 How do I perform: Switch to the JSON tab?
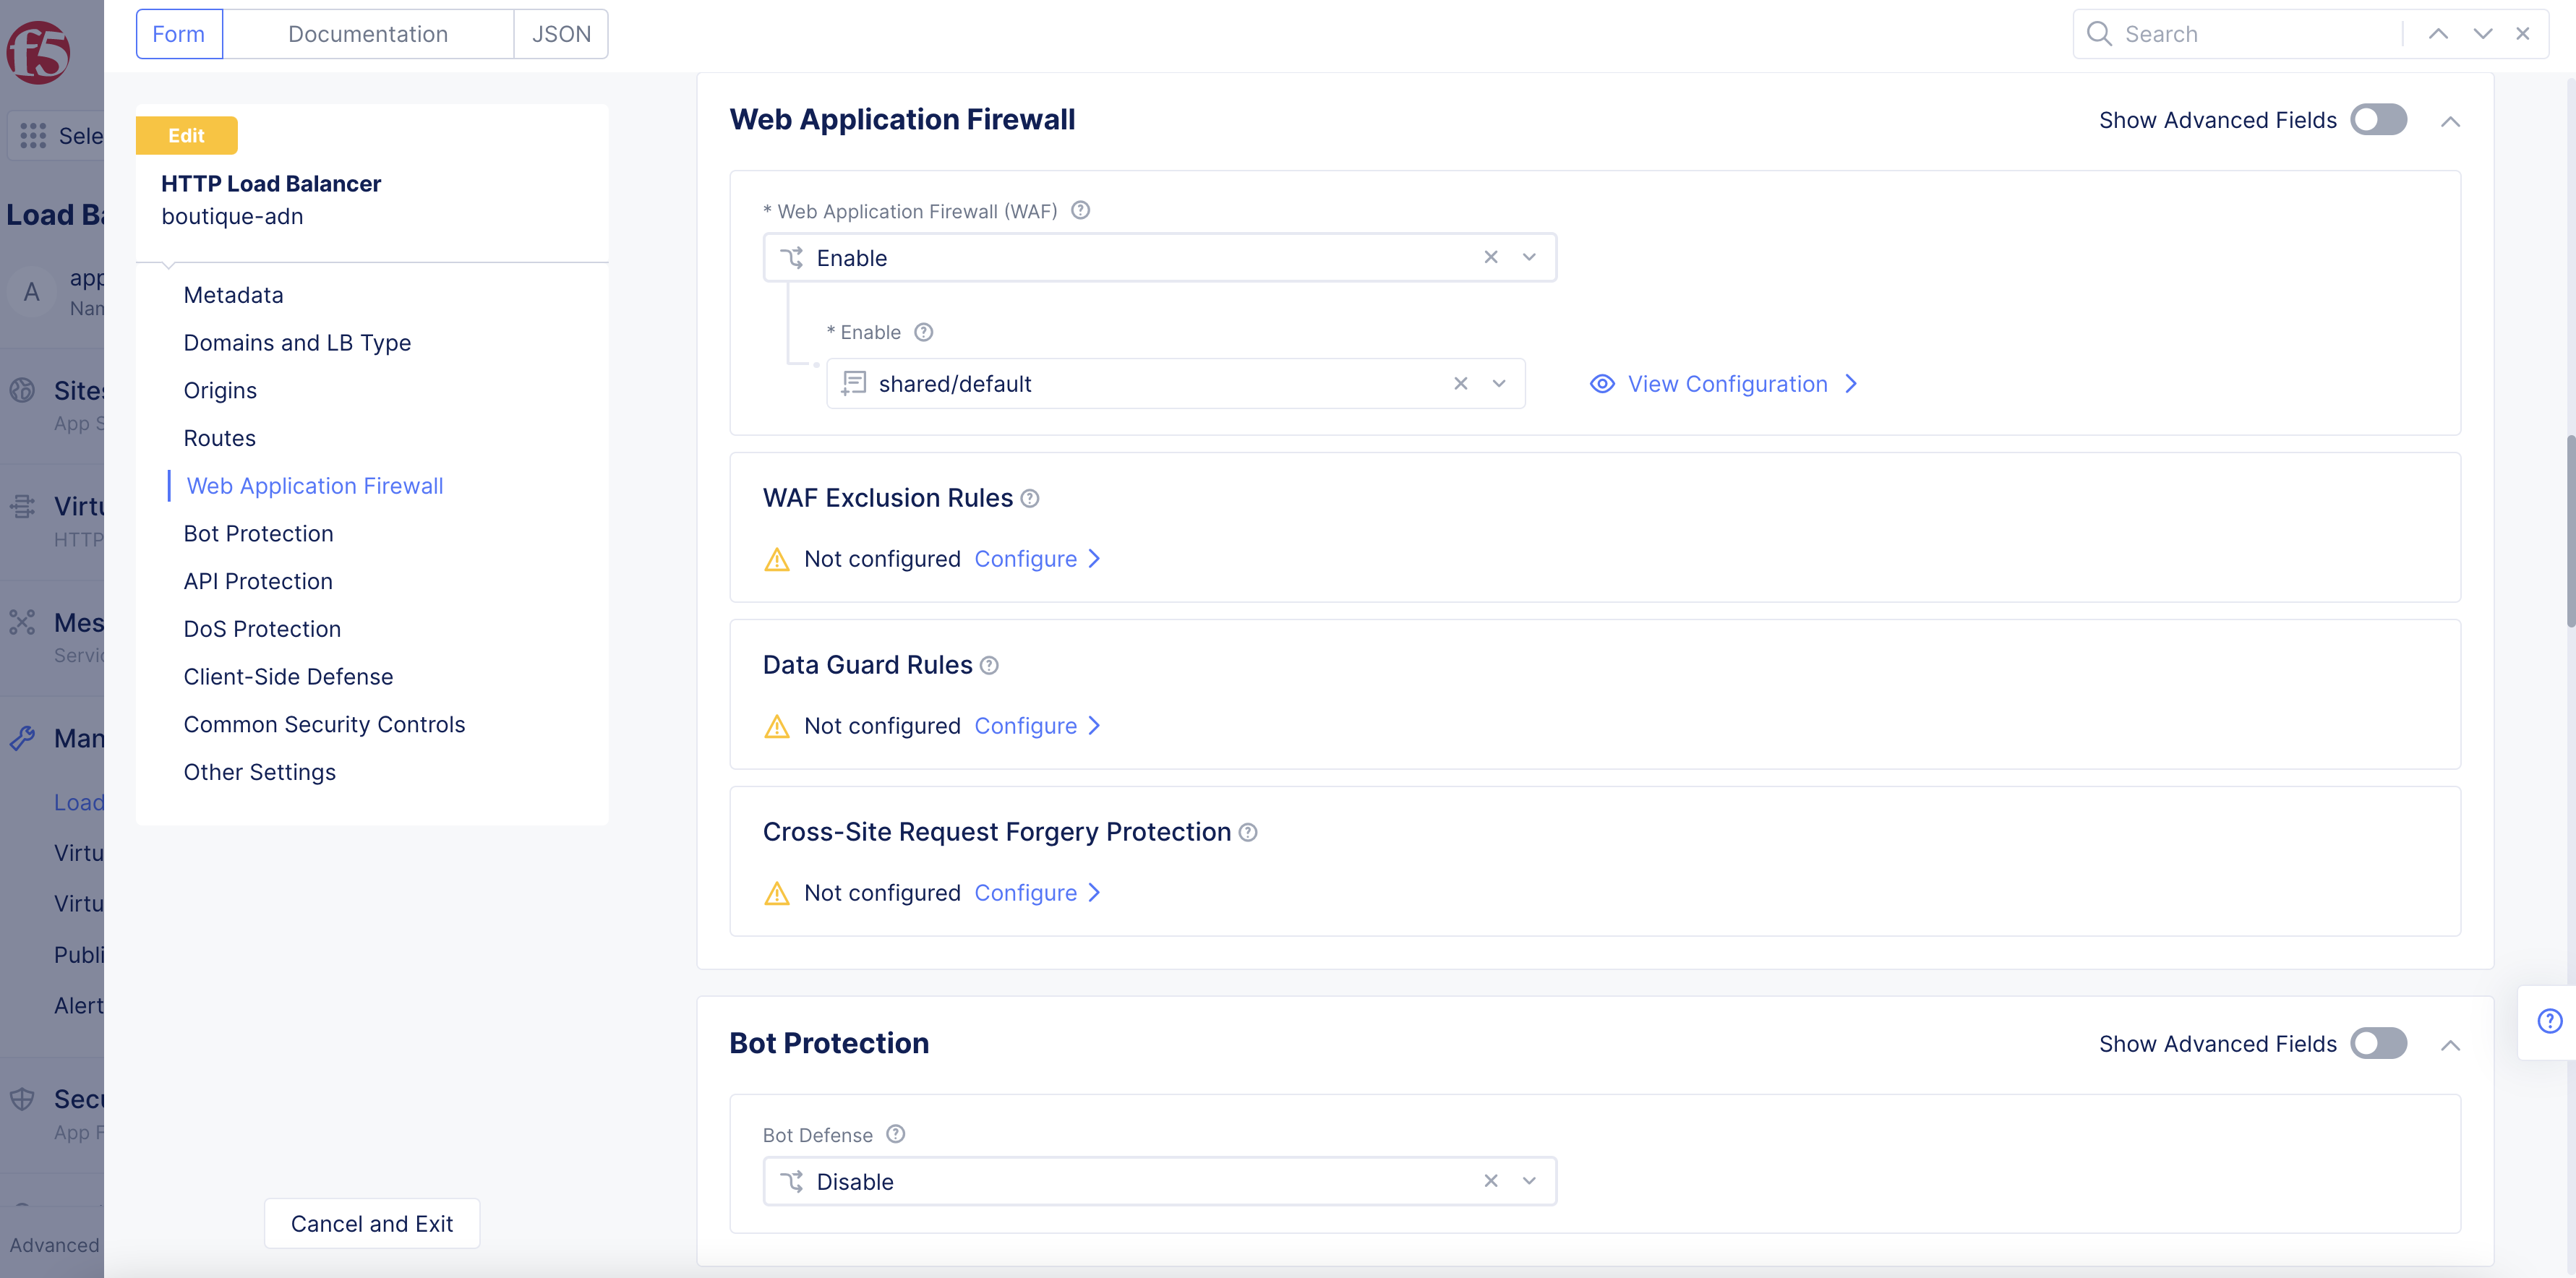point(561,34)
